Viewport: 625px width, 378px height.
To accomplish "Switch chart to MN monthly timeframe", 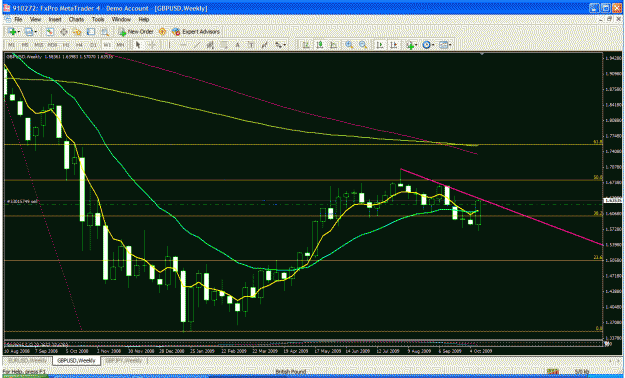I will [120, 45].
